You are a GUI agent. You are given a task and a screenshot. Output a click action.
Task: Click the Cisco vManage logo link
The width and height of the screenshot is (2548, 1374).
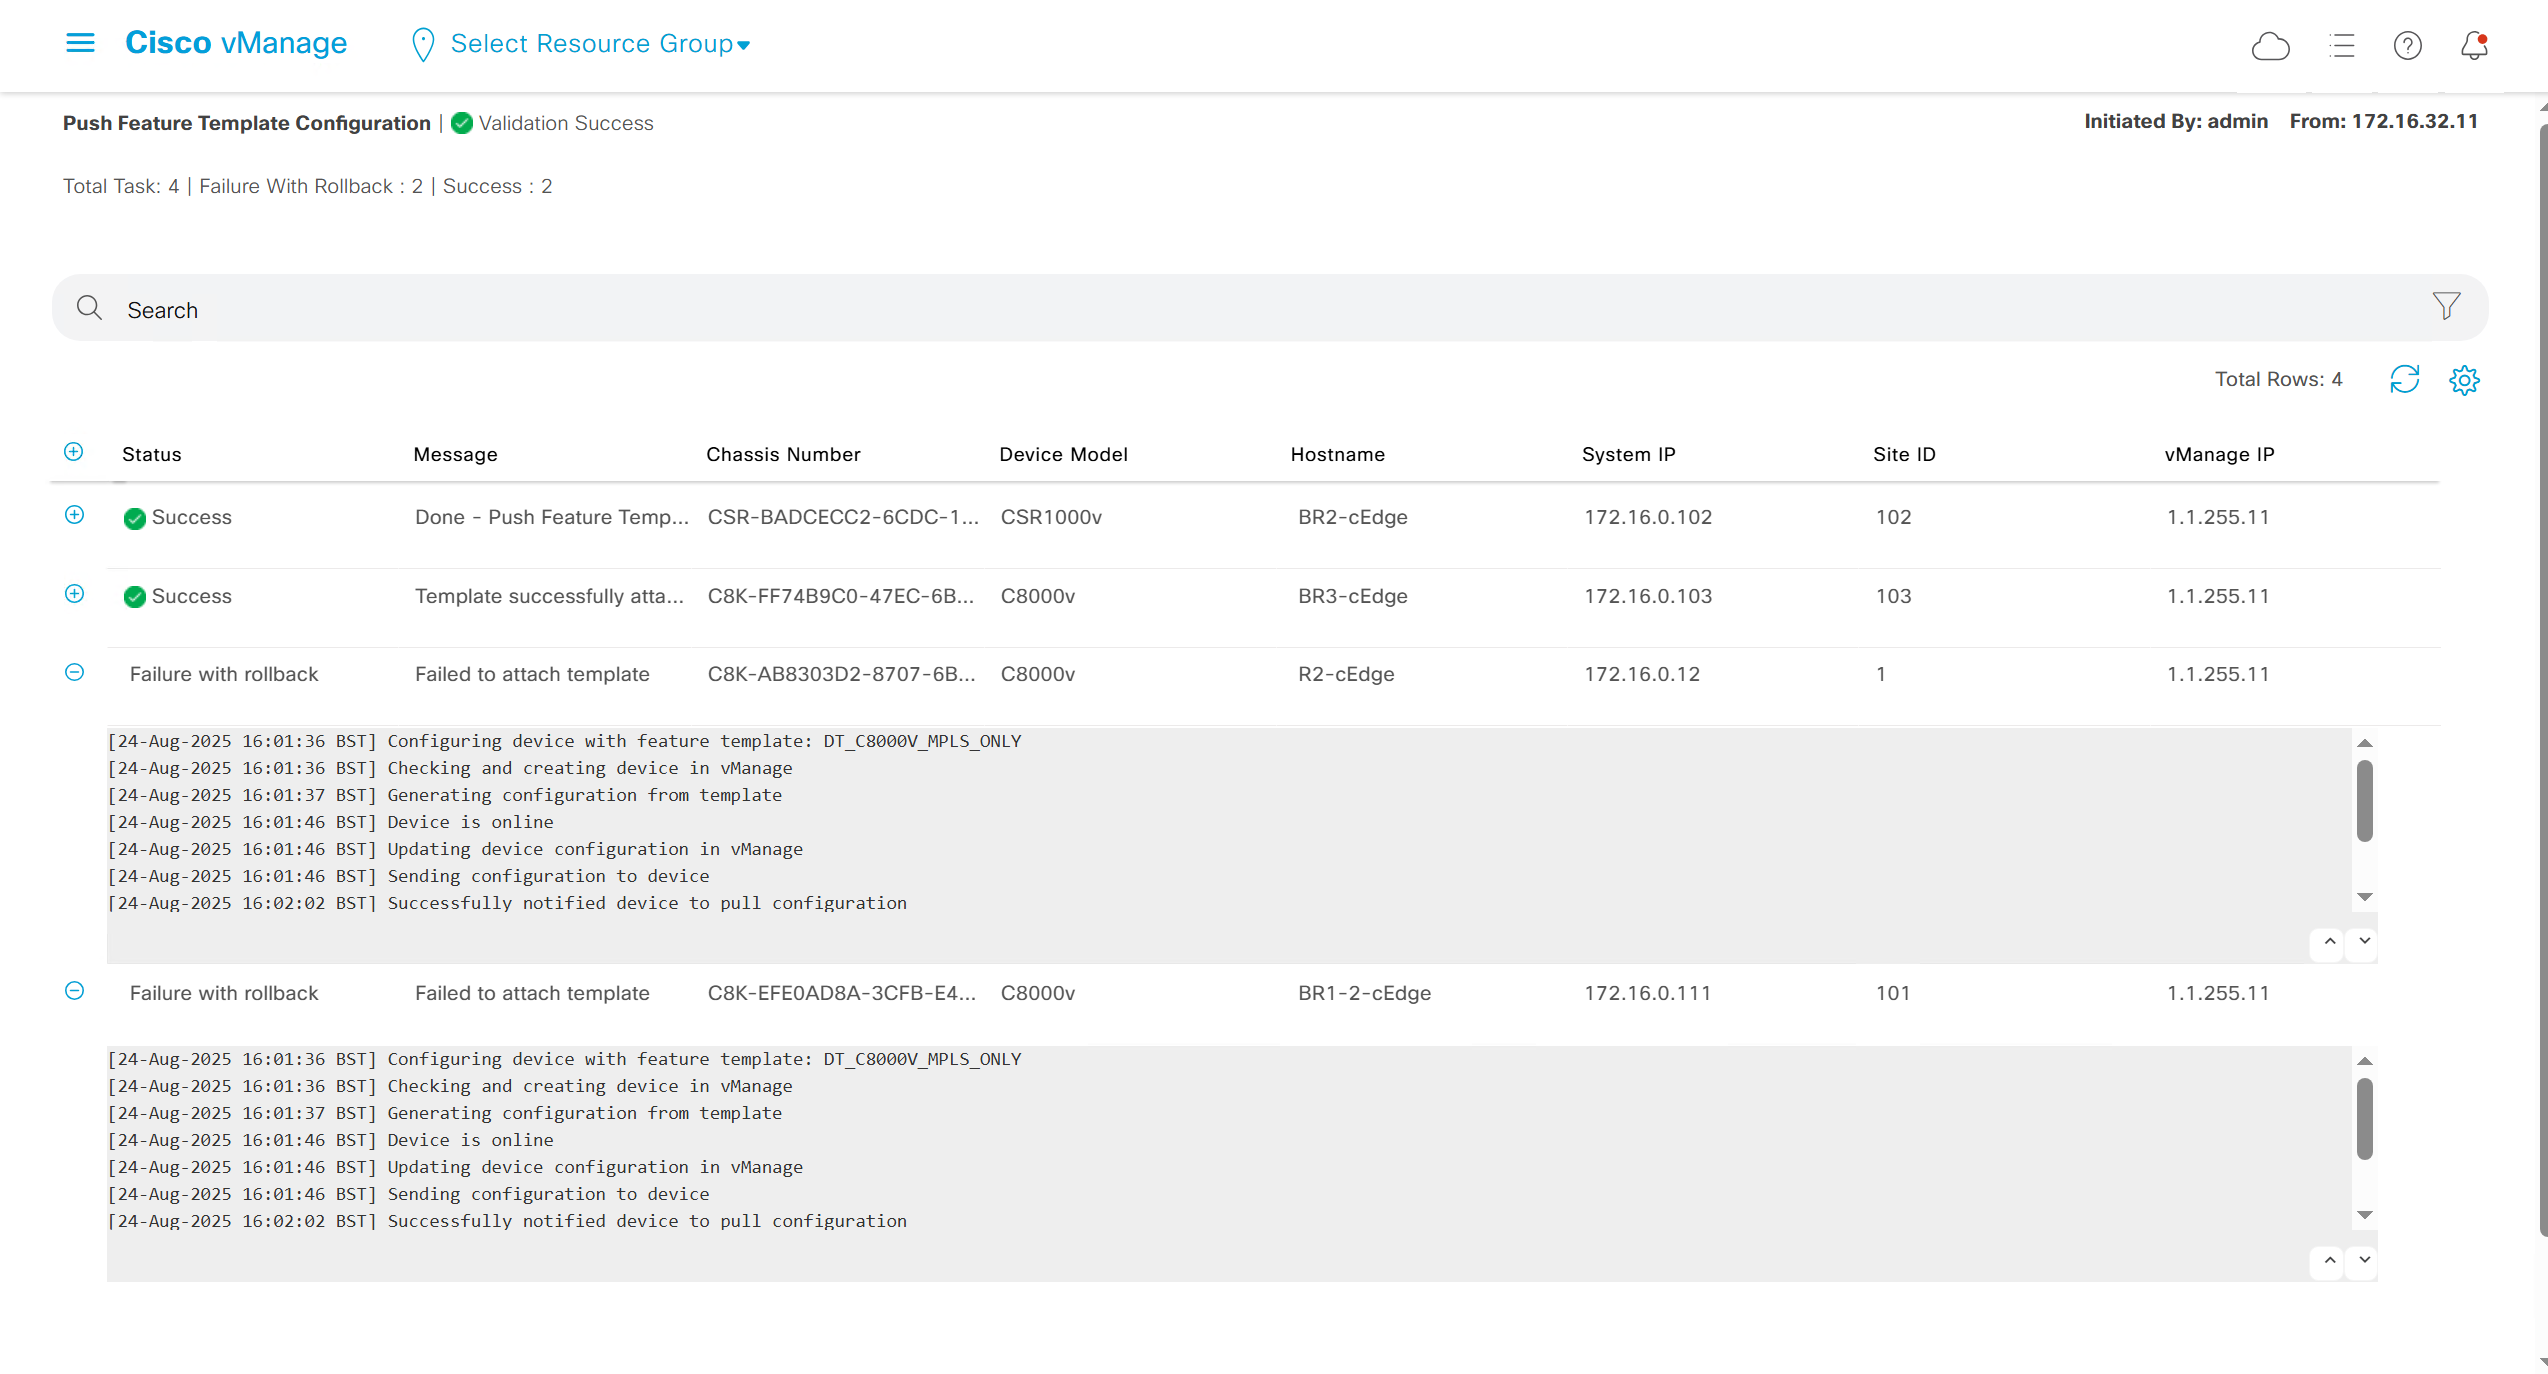coord(236,43)
